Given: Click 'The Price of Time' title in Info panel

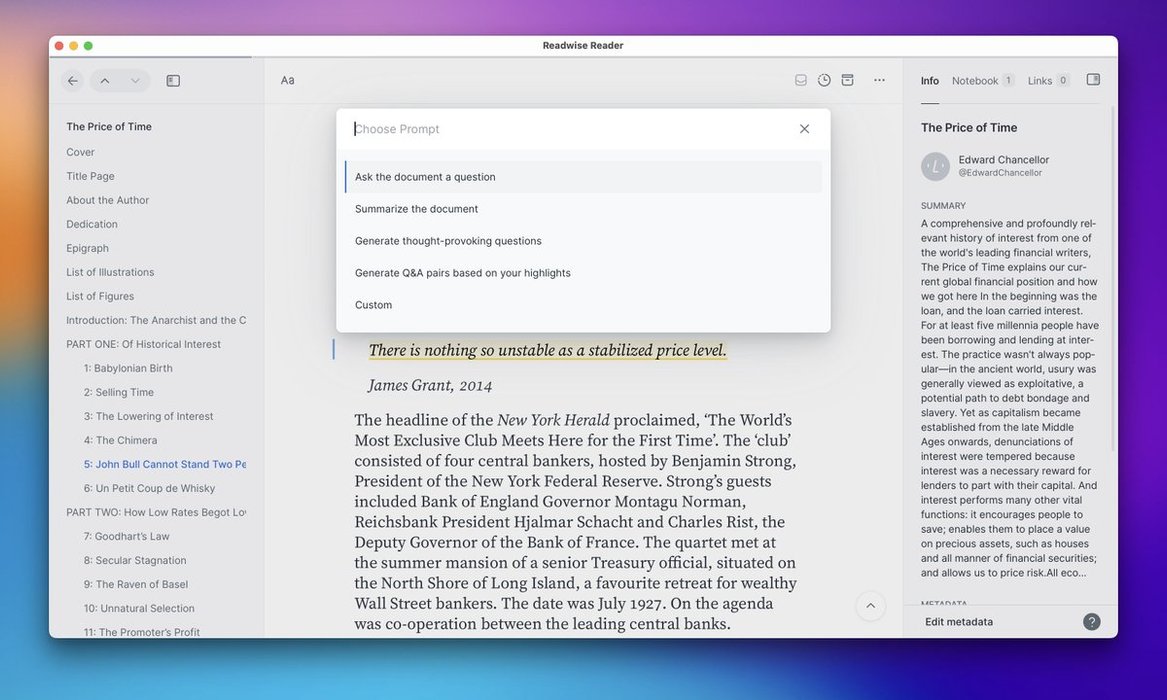Looking at the screenshot, I should [x=968, y=127].
